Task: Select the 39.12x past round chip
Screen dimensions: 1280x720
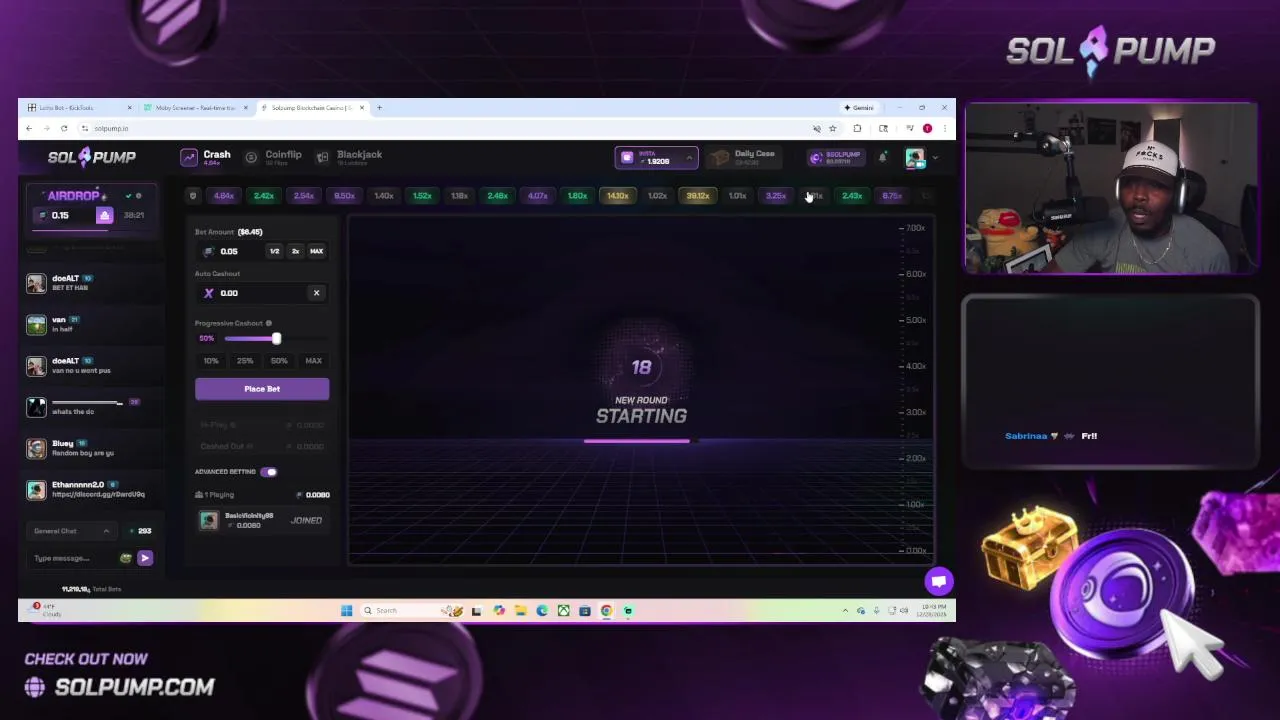Action: click(697, 196)
